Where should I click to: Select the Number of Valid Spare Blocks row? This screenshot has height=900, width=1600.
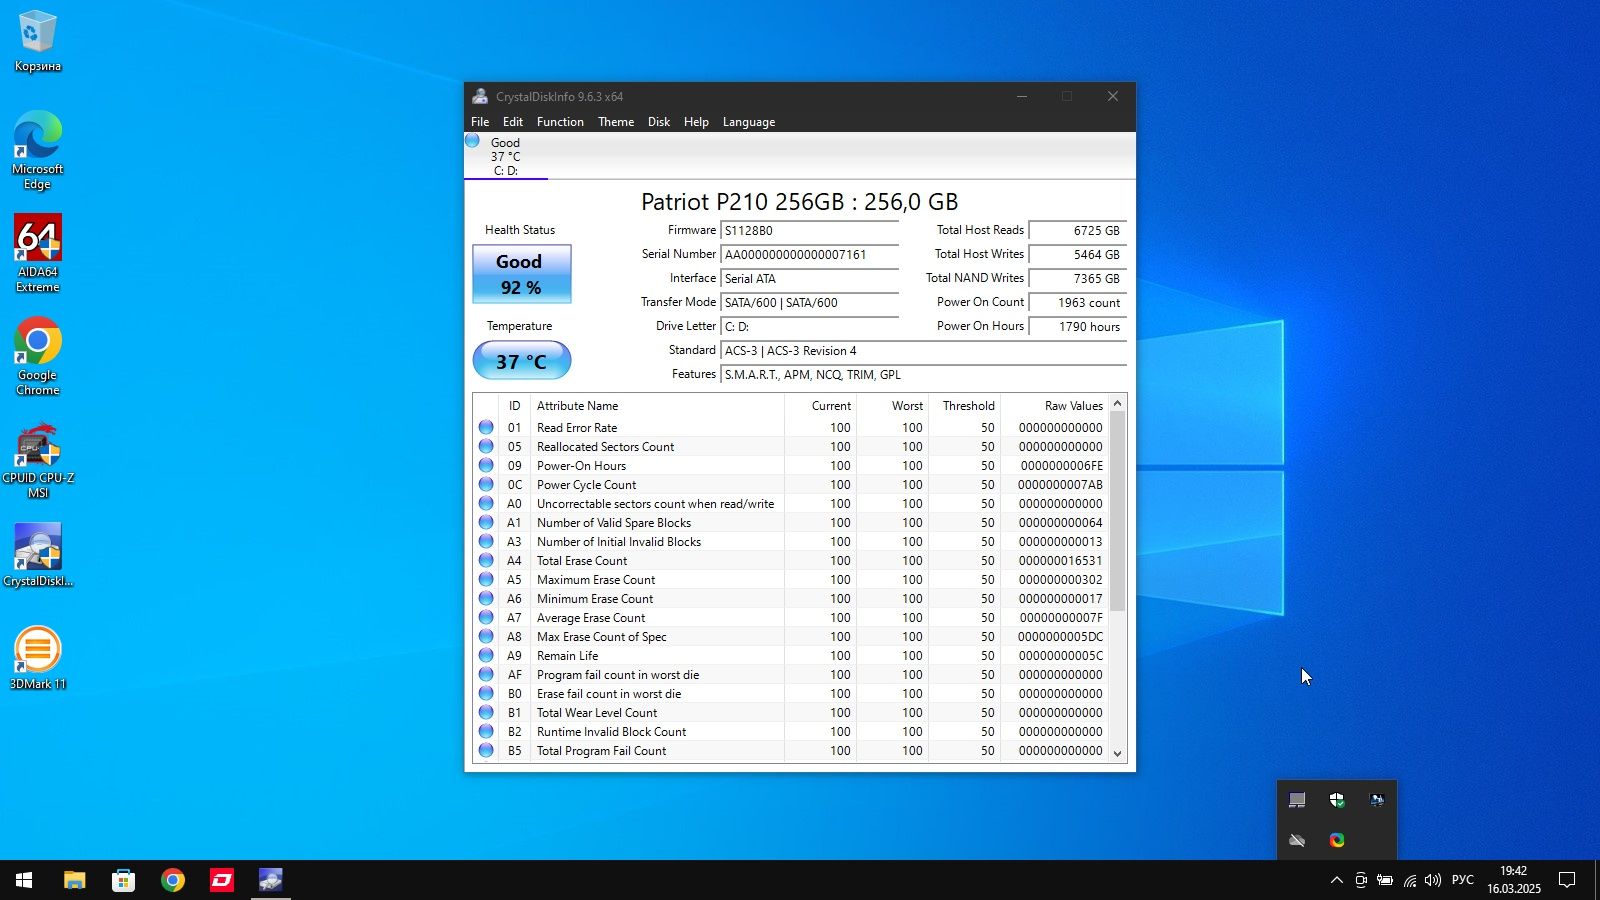tap(791, 522)
